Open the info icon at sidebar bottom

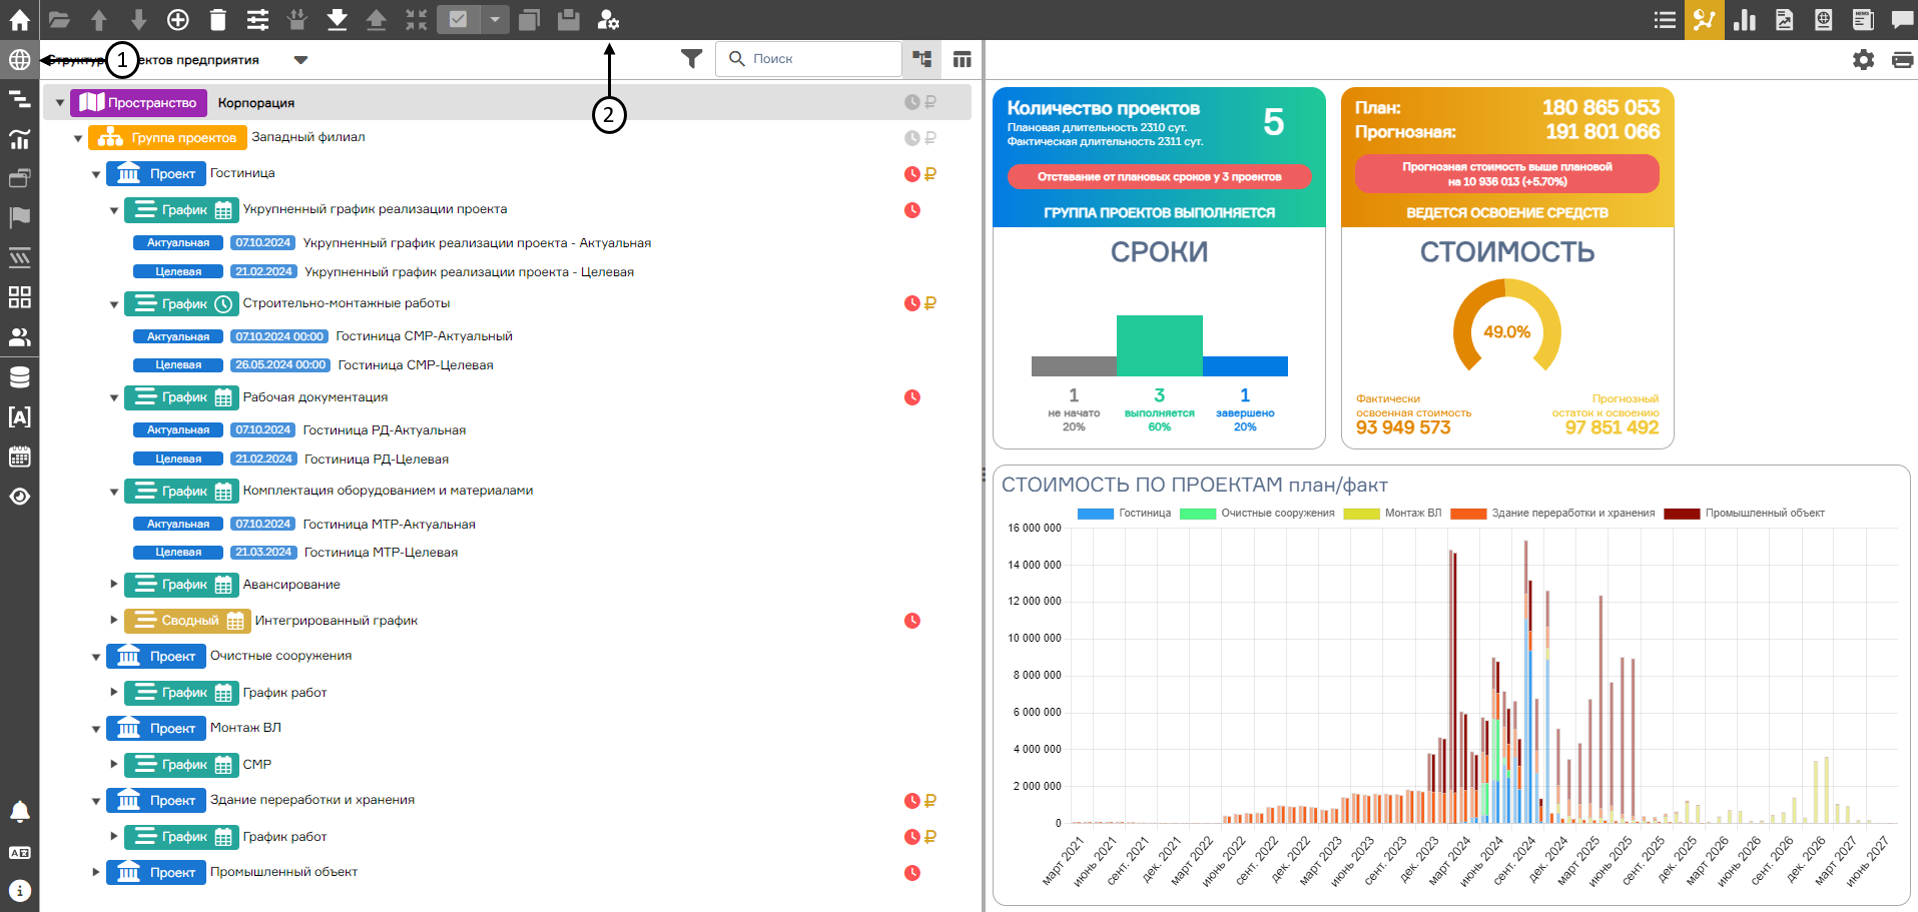pos(19,890)
